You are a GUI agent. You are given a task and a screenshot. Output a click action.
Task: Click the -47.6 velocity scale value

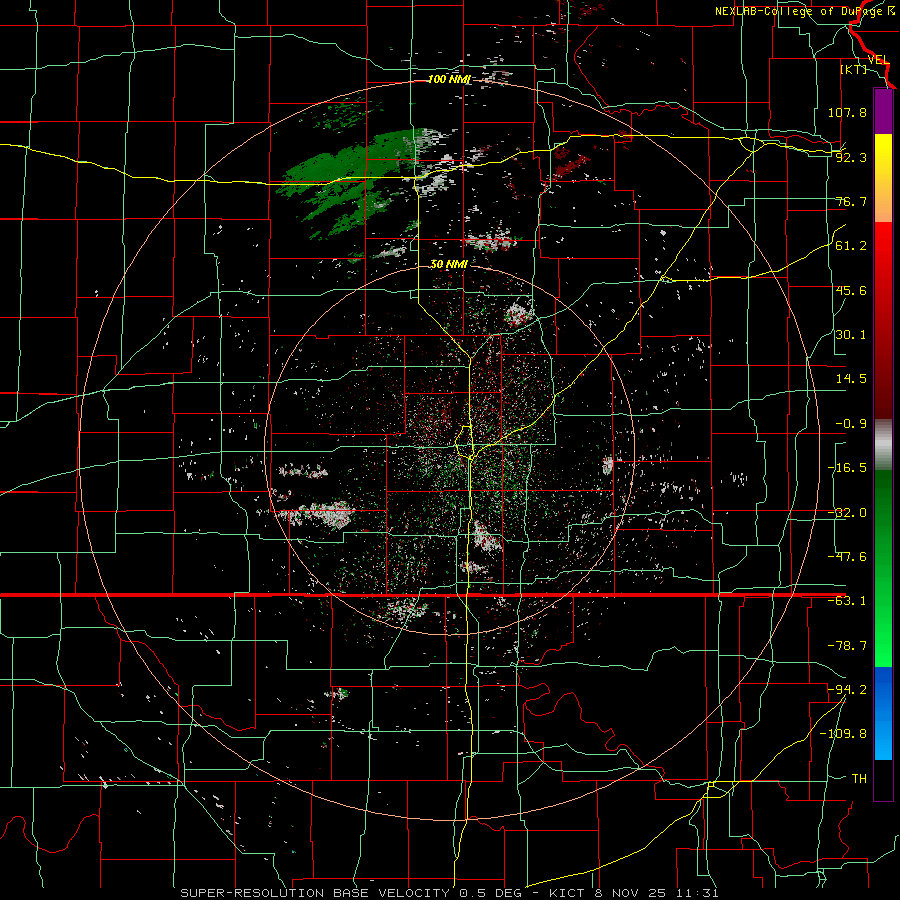tap(847, 557)
